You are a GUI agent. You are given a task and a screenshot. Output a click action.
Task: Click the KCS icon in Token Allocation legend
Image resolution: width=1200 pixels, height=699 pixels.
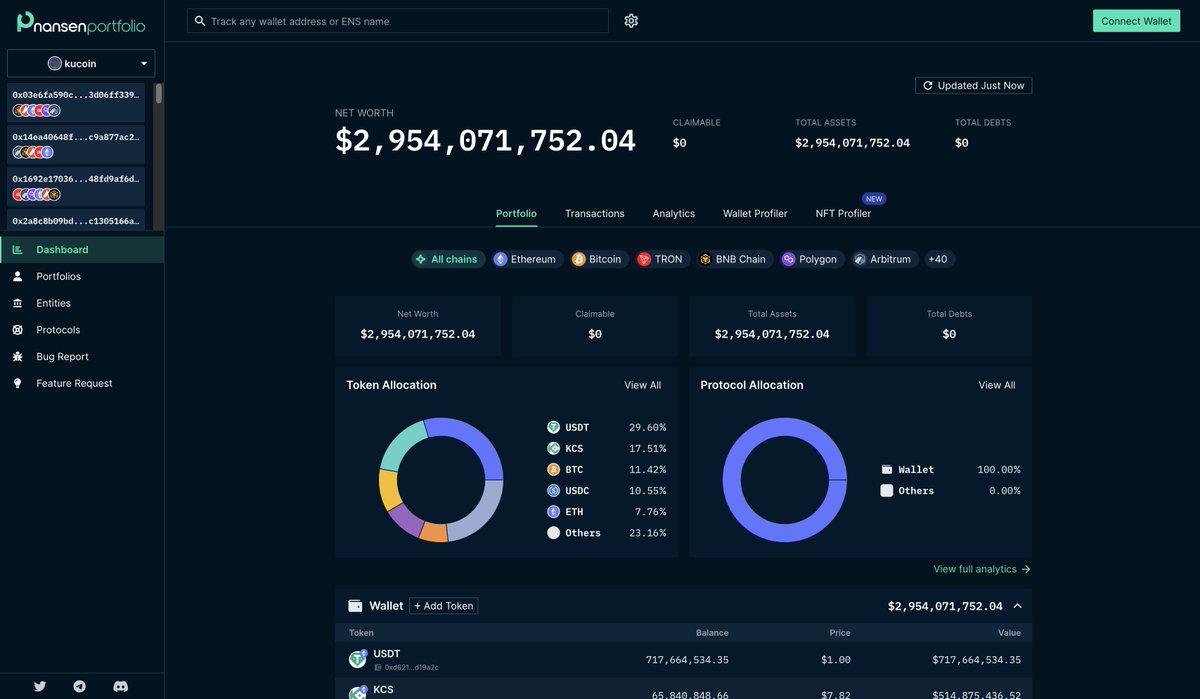553,448
